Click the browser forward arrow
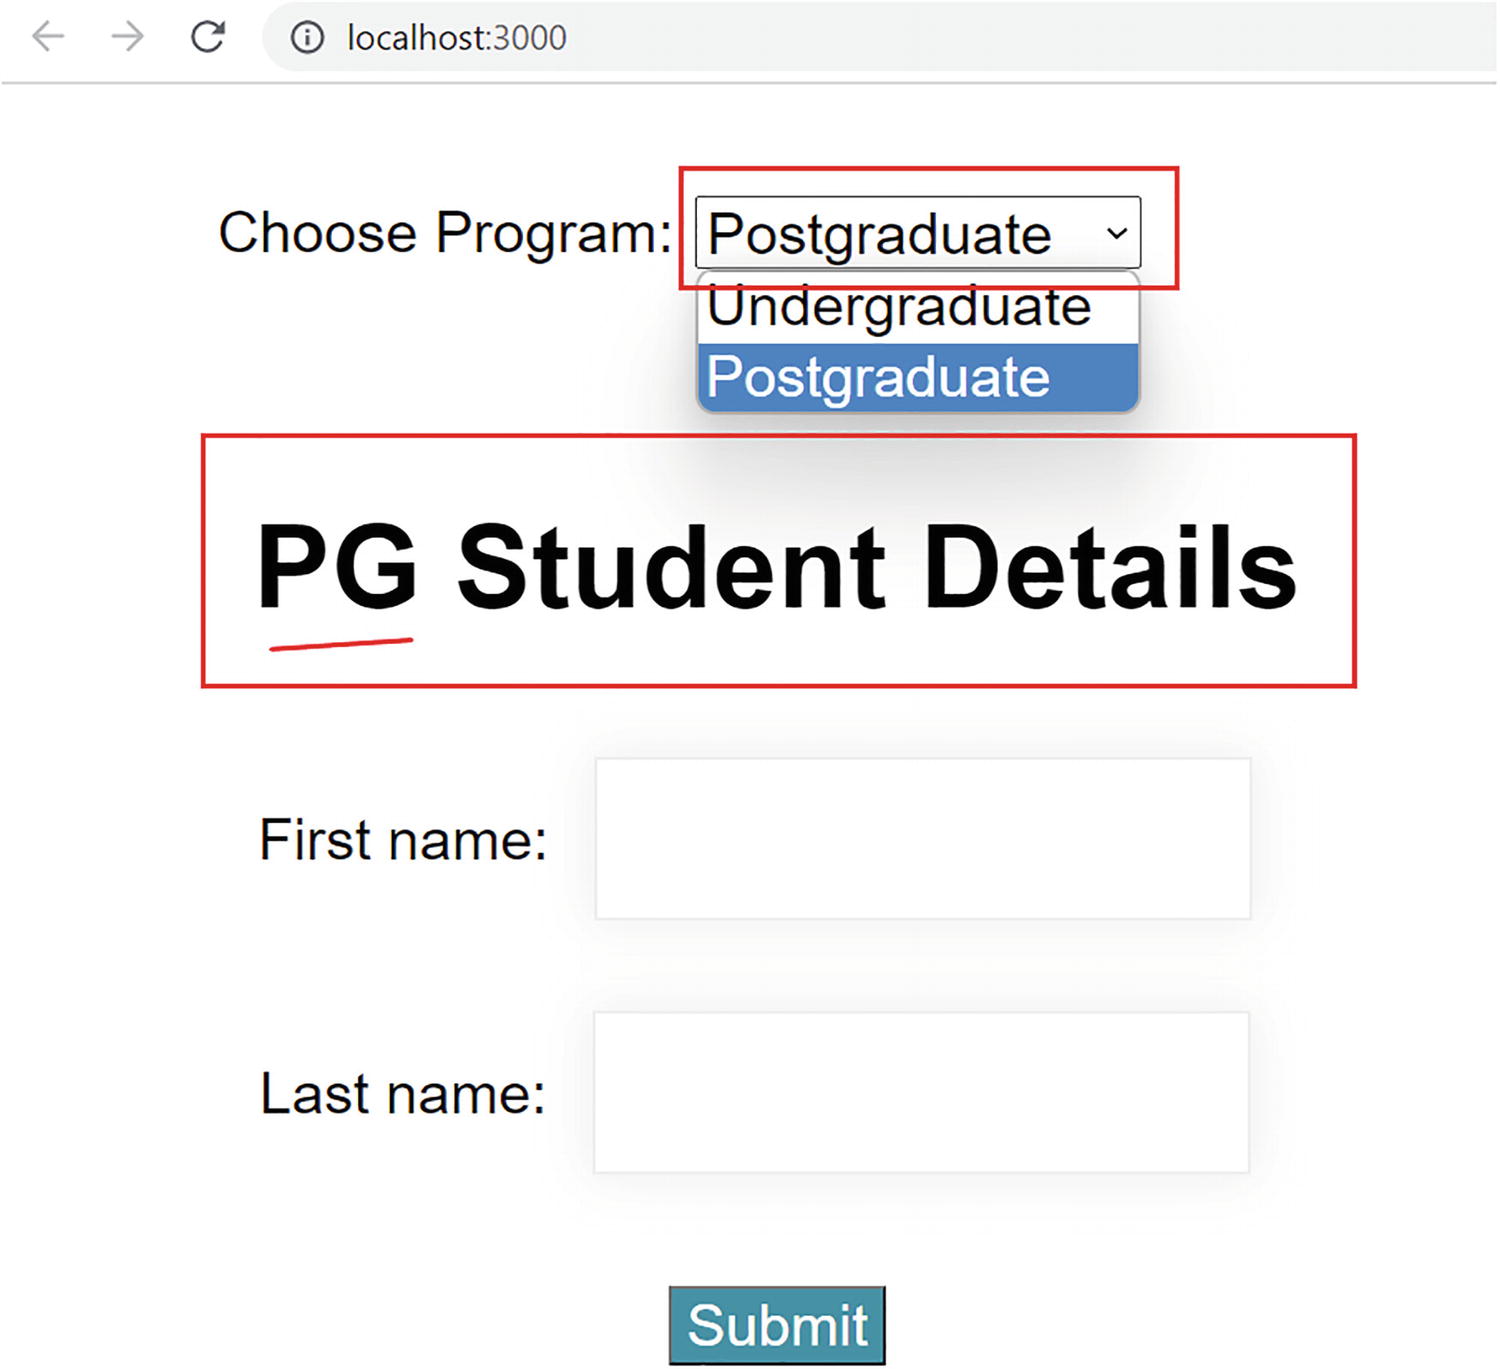The height and width of the screenshot is (1369, 1500). 127,37
